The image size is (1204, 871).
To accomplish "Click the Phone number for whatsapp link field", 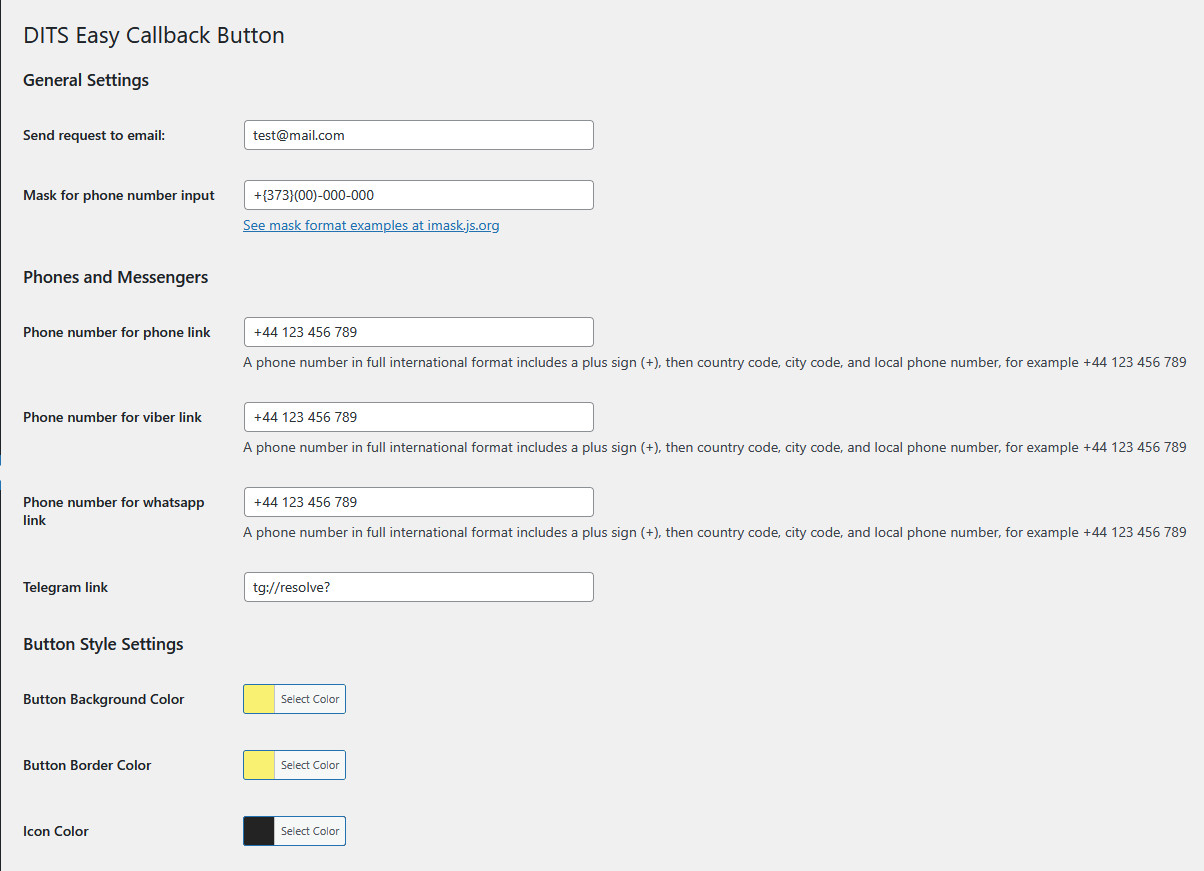I will click(418, 501).
